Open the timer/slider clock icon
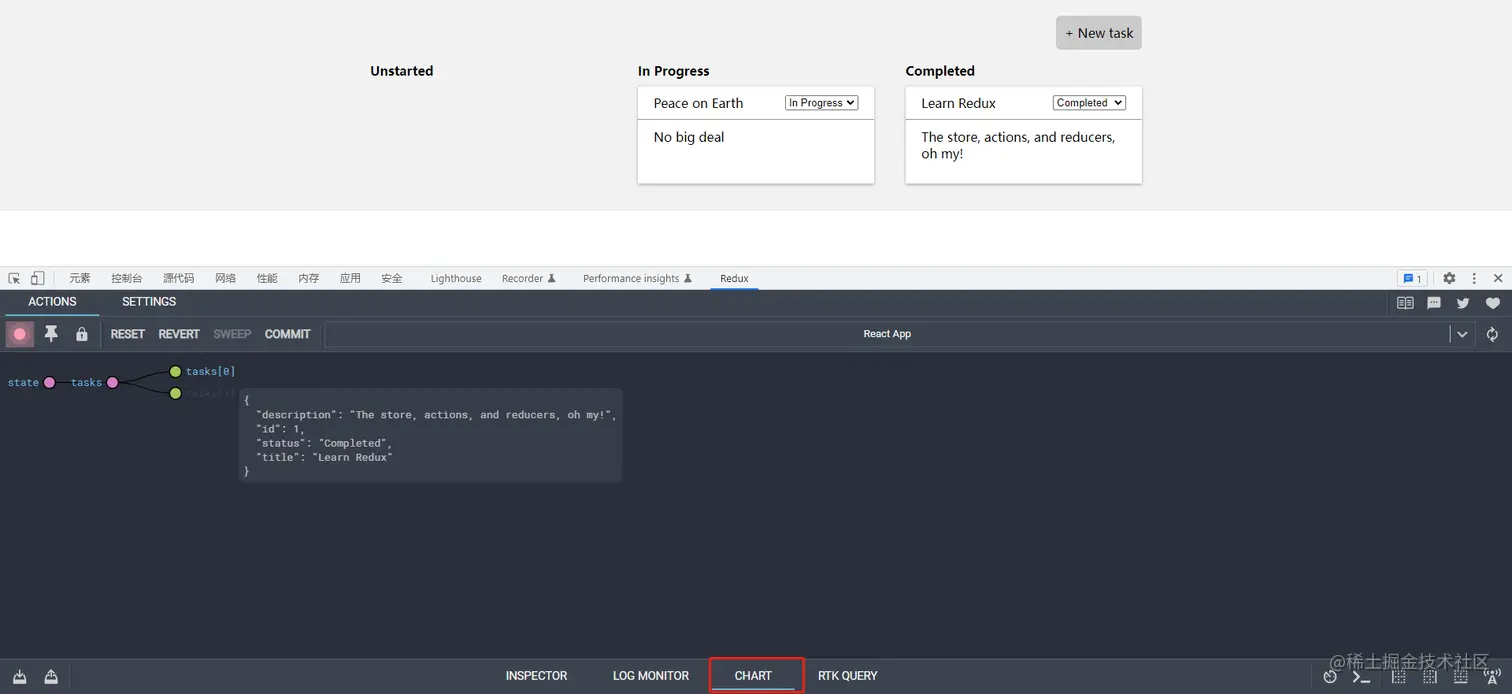The height and width of the screenshot is (694, 1512). 1330,677
